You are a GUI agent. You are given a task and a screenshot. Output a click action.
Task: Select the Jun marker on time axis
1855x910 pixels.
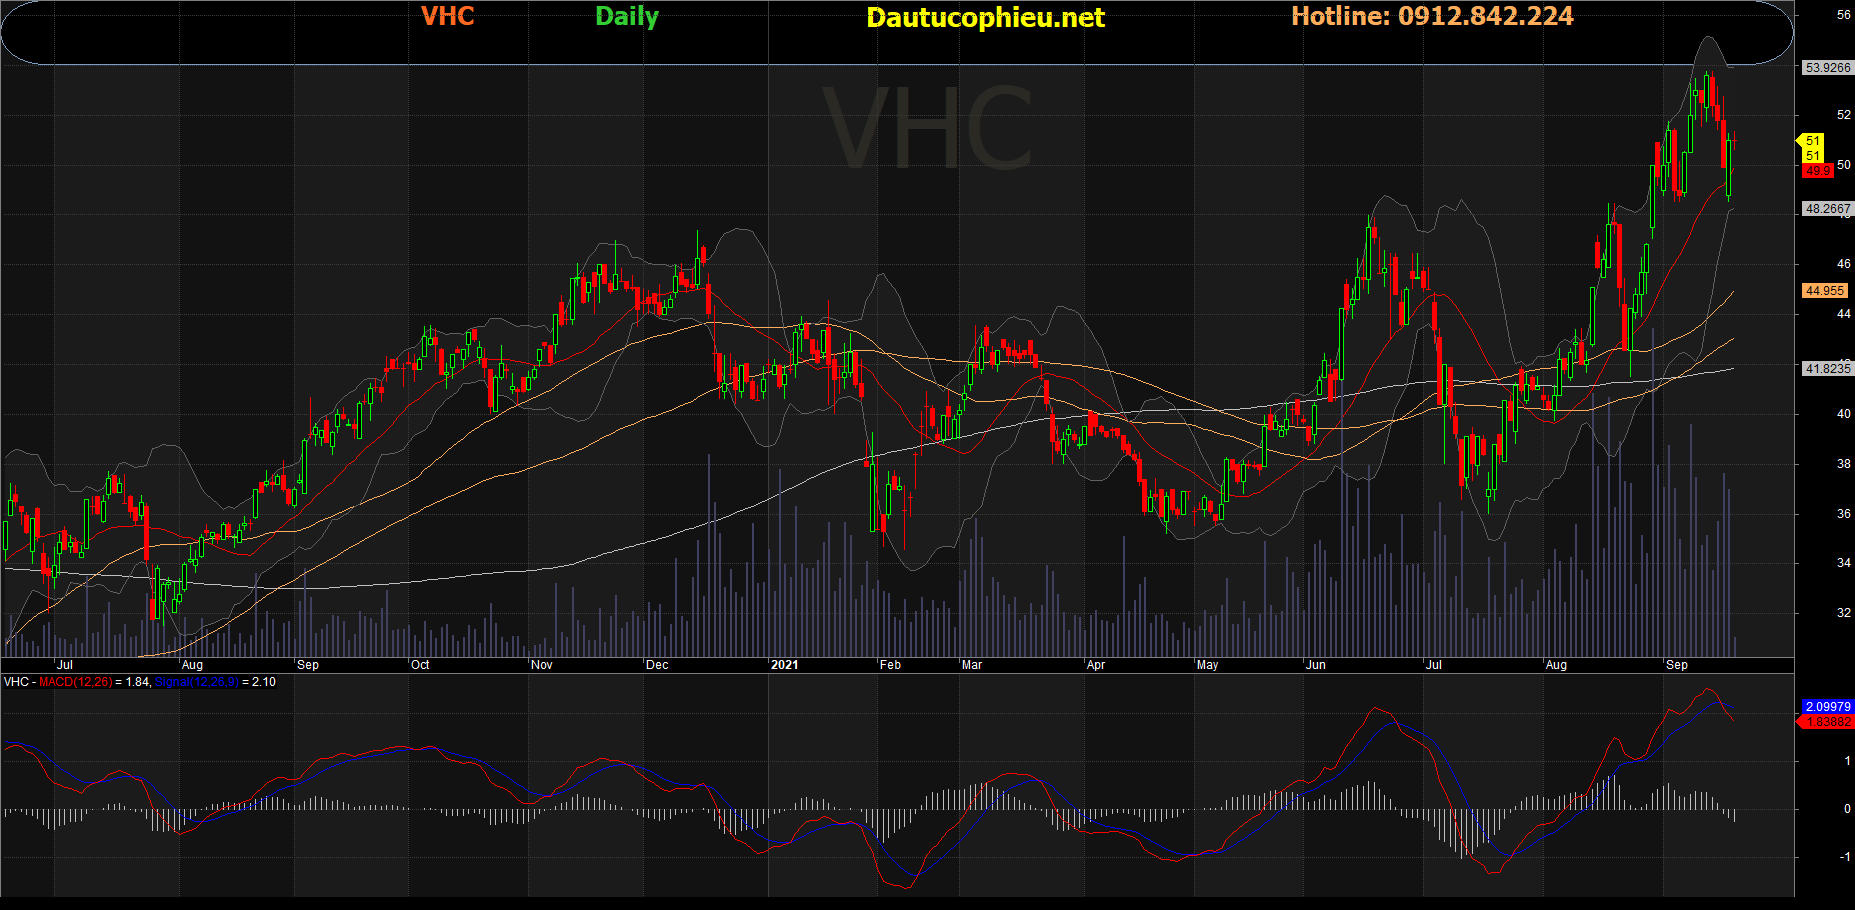pyautogui.click(x=1316, y=665)
